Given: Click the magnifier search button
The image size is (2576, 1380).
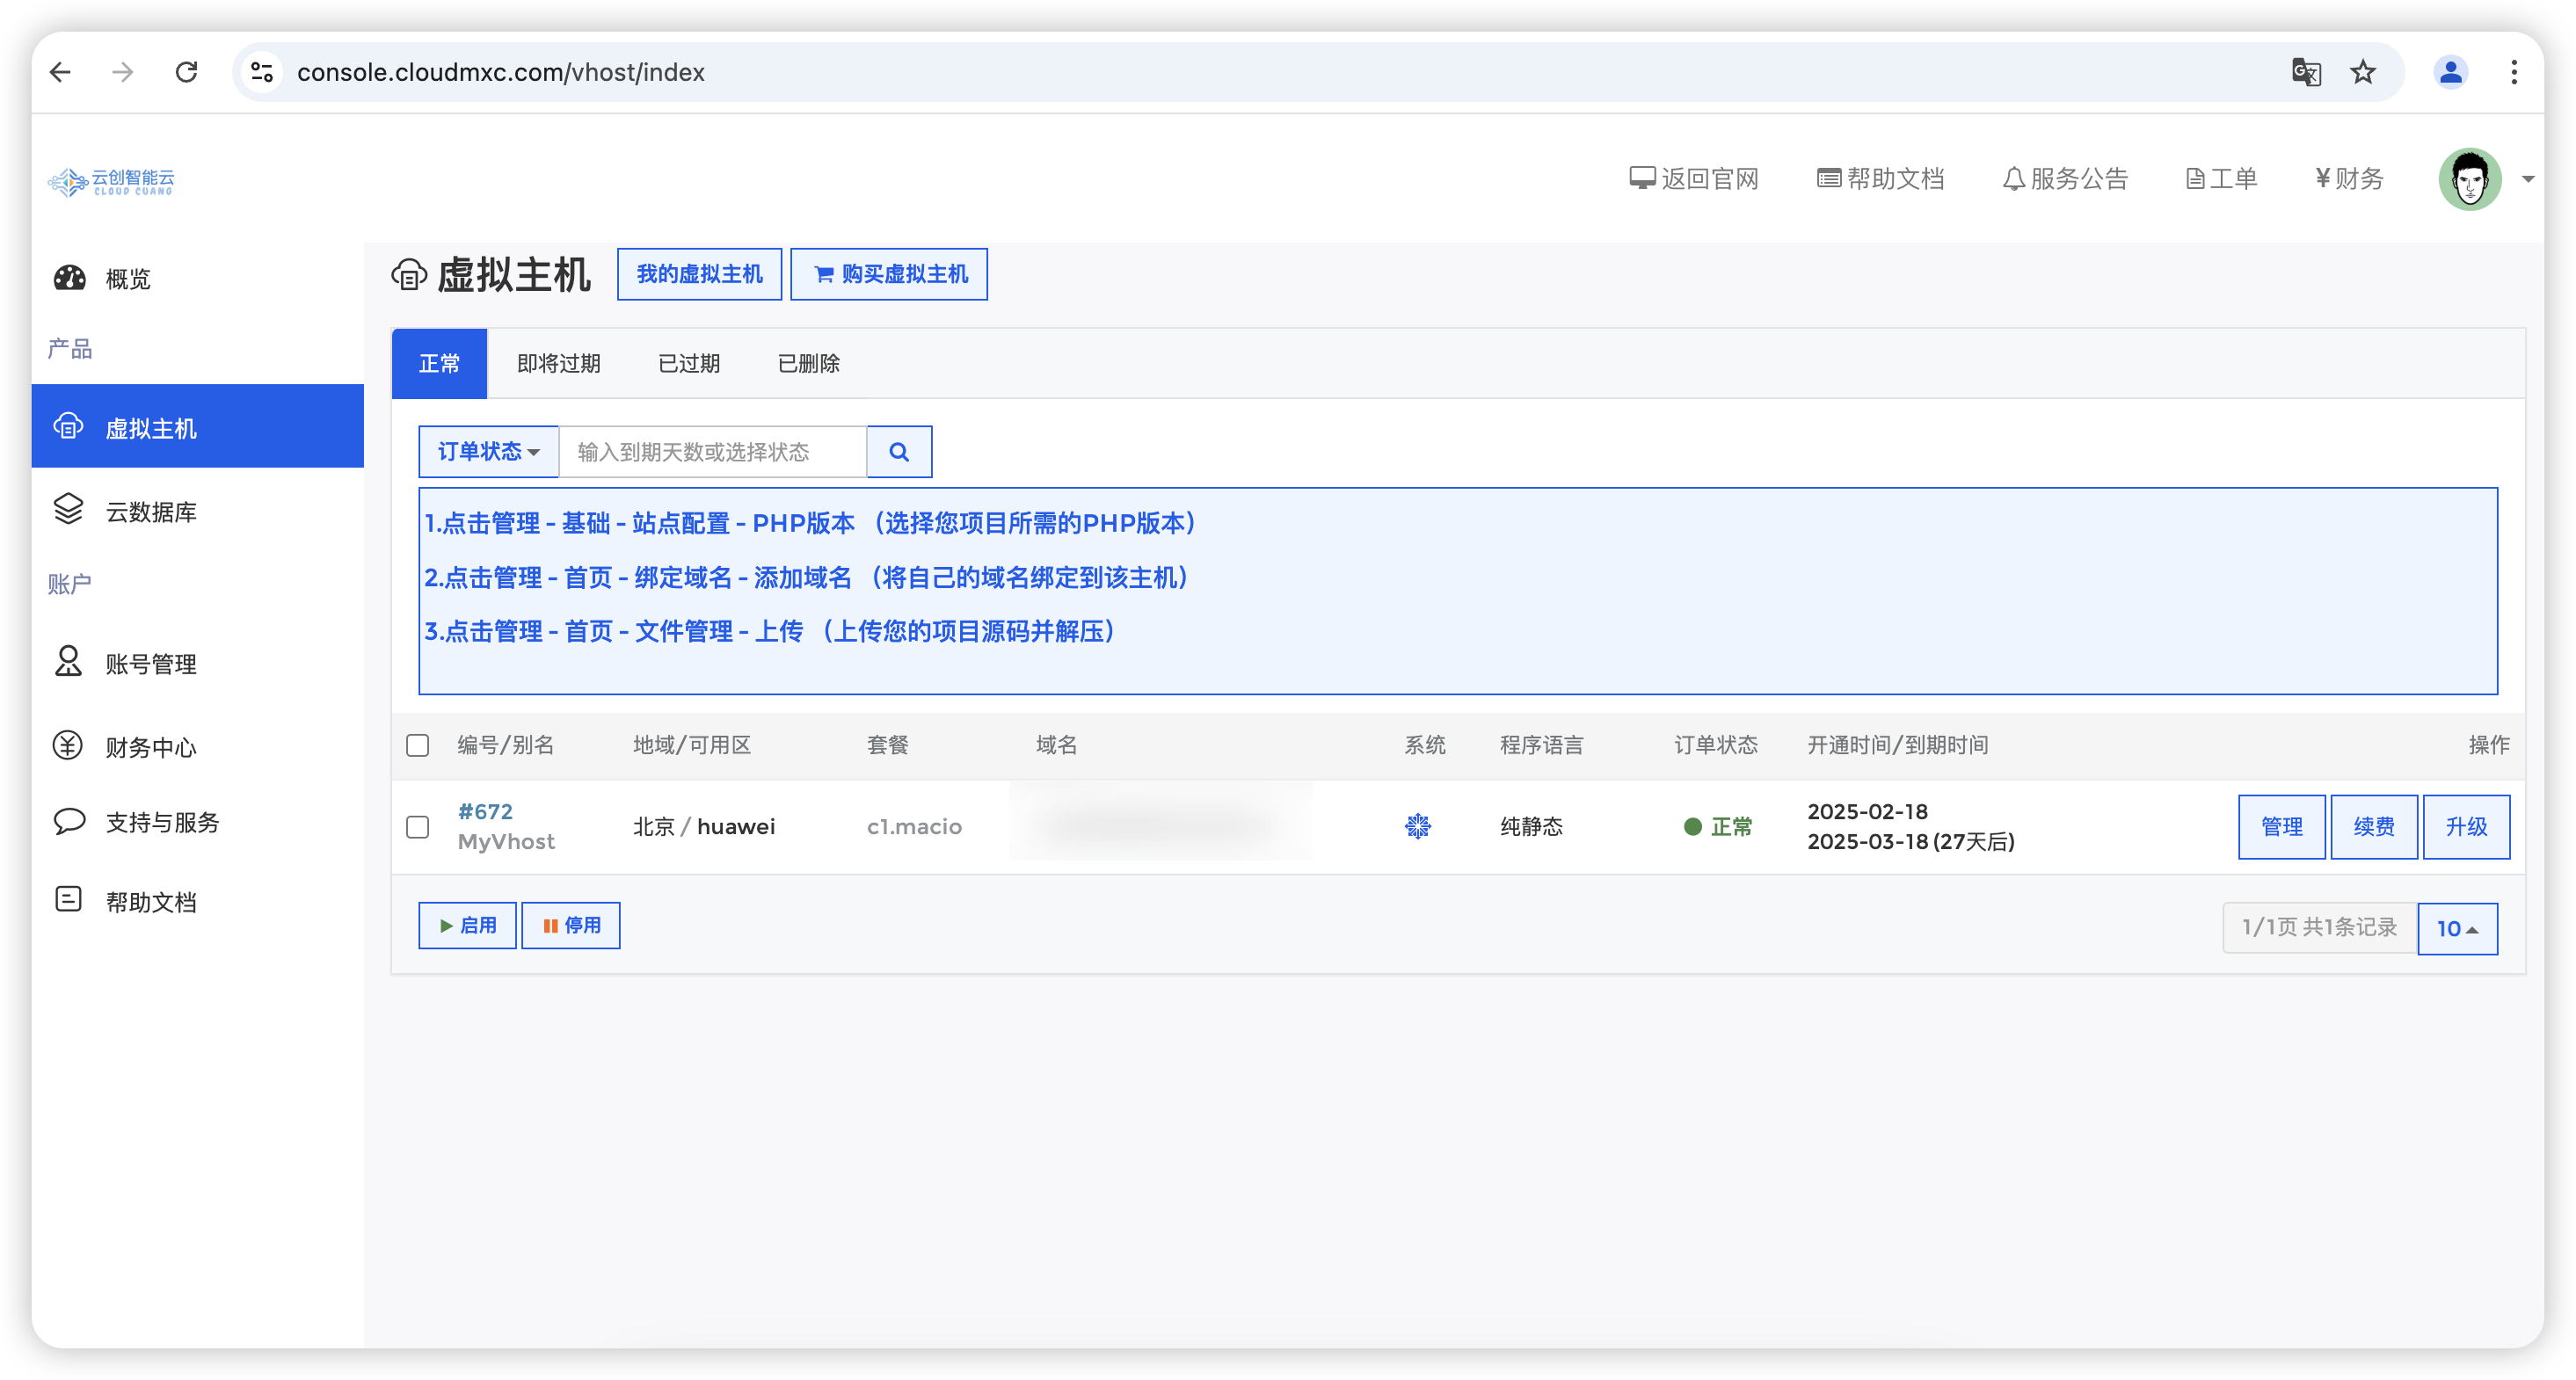Looking at the screenshot, I should point(899,452).
